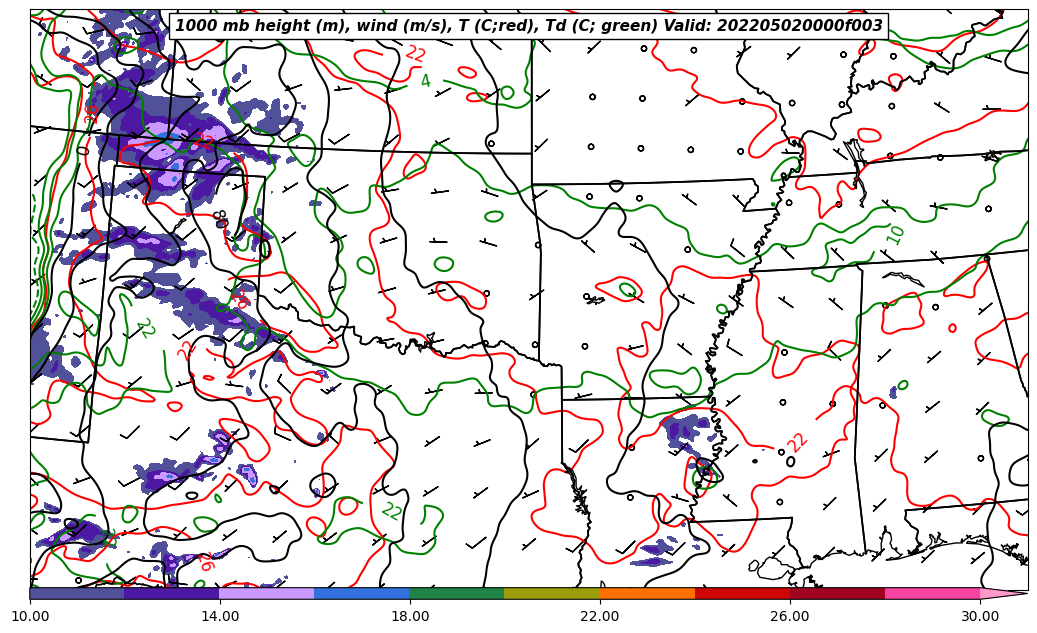Pick the hot pink 28–30 colorbar segment
Viewport: 1037px width, 633px height.
point(932,593)
